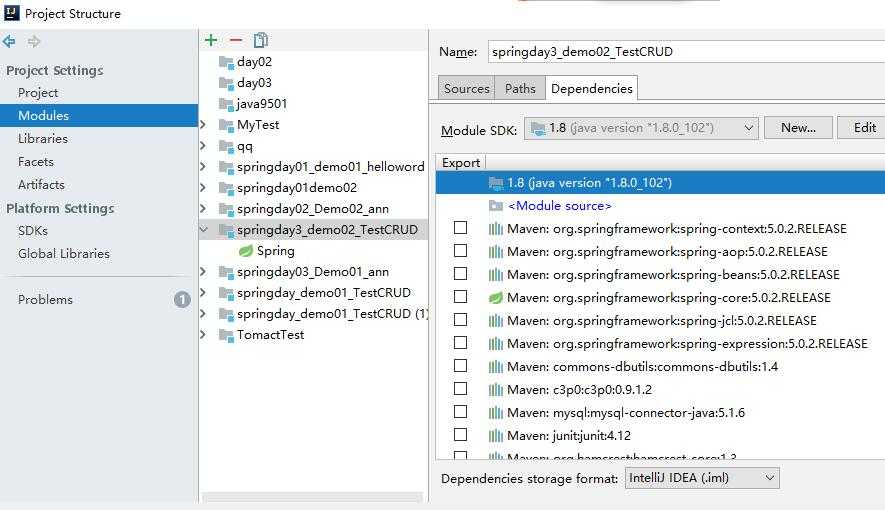Screen dimensions: 885x510
Task: Open the Facets settings section
Action: [36, 161]
